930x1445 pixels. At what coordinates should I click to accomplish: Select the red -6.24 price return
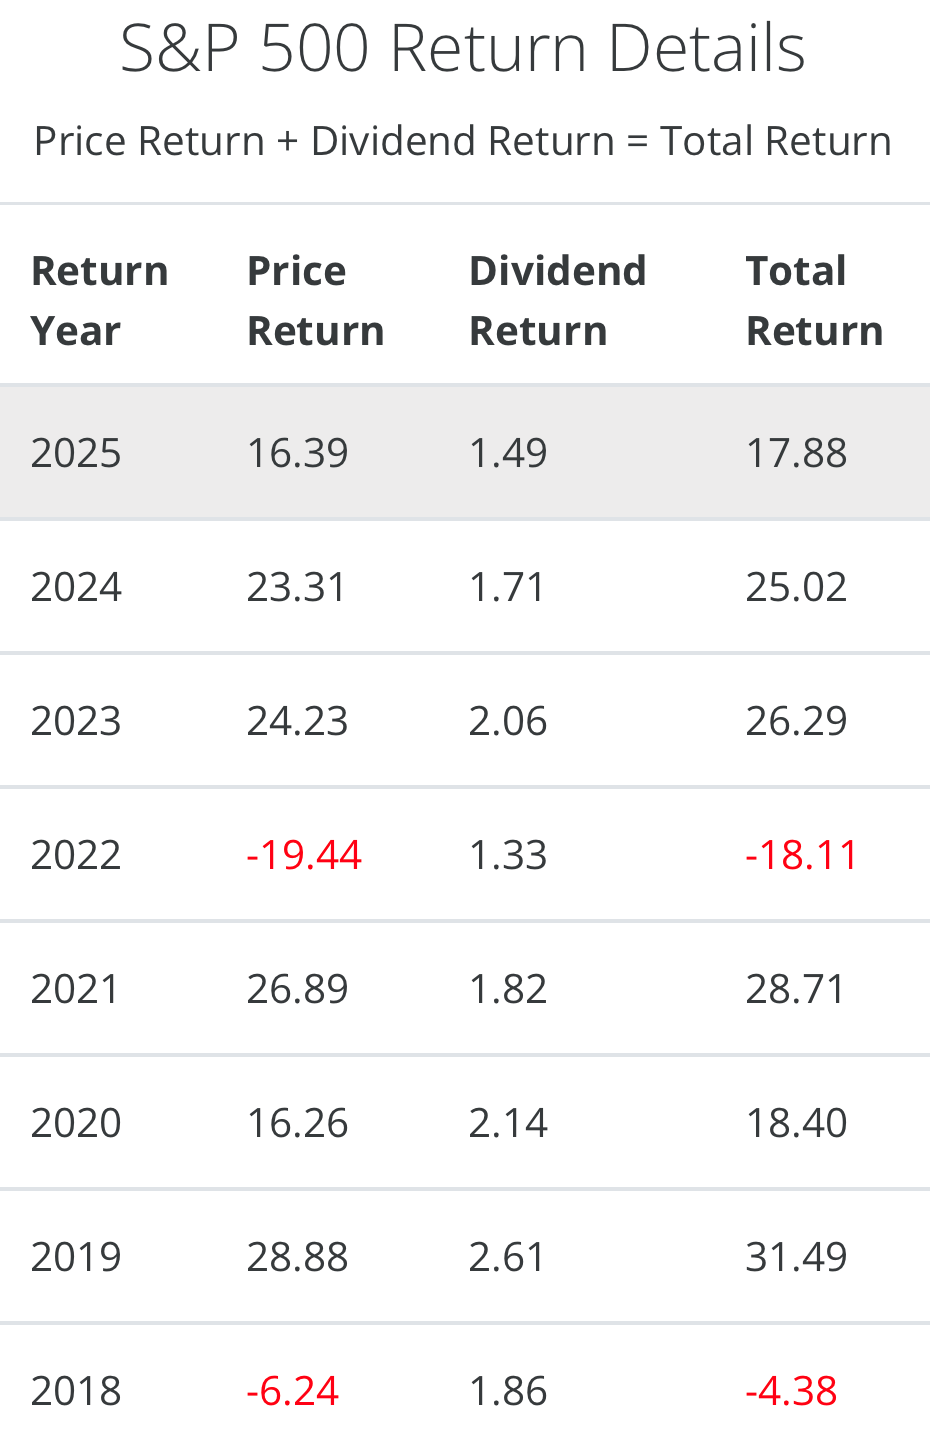tap(293, 1391)
